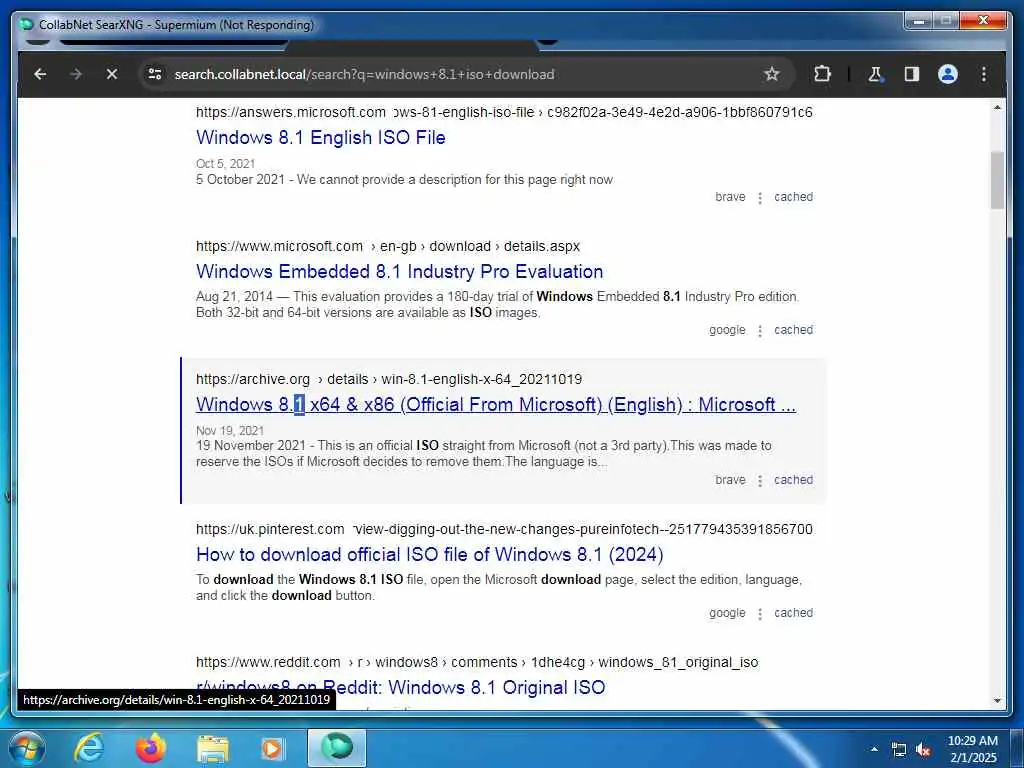The width and height of the screenshot is (1024, 768).
Task: Expand options dots for Pinterest result
Action: click(x=760, y=614)
